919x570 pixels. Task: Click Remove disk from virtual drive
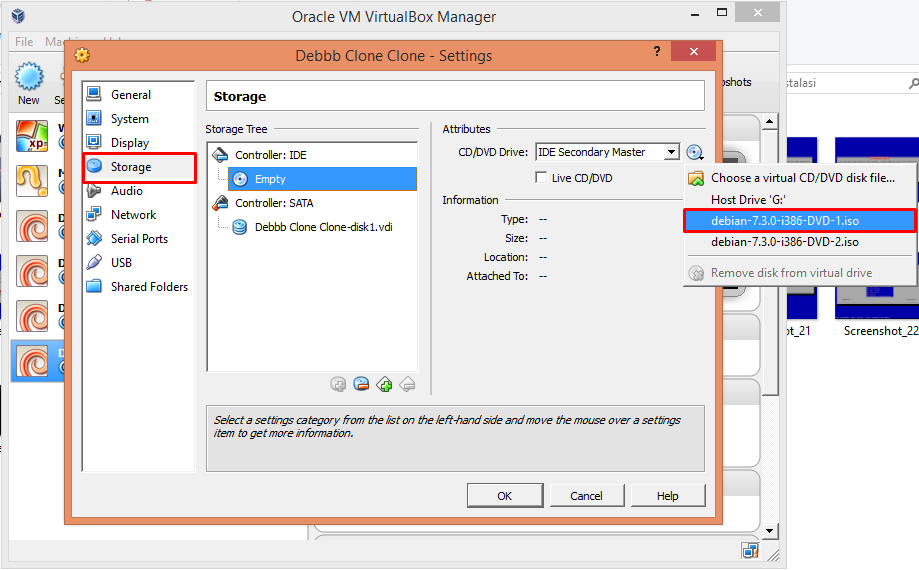[799, 273]
